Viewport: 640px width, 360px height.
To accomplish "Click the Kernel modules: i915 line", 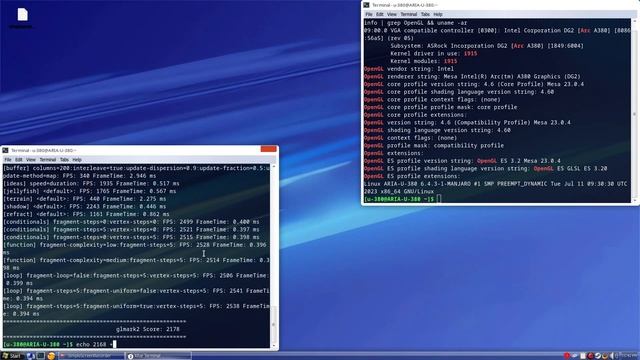I will (424, 61).
